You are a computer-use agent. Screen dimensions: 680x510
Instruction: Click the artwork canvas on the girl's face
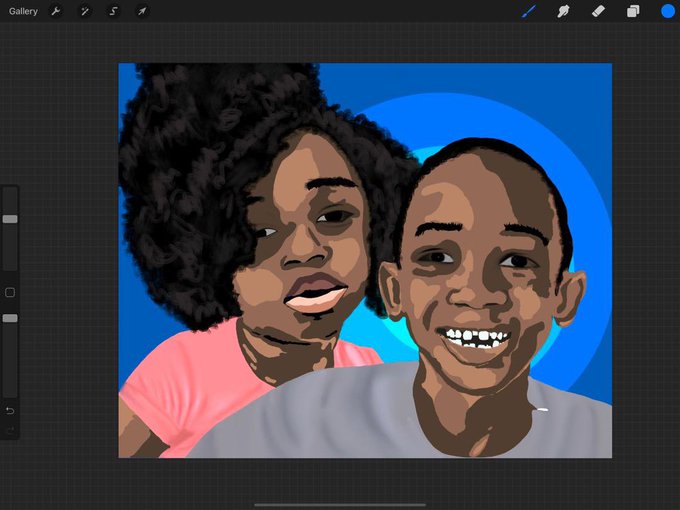click(x=304, y=243)
